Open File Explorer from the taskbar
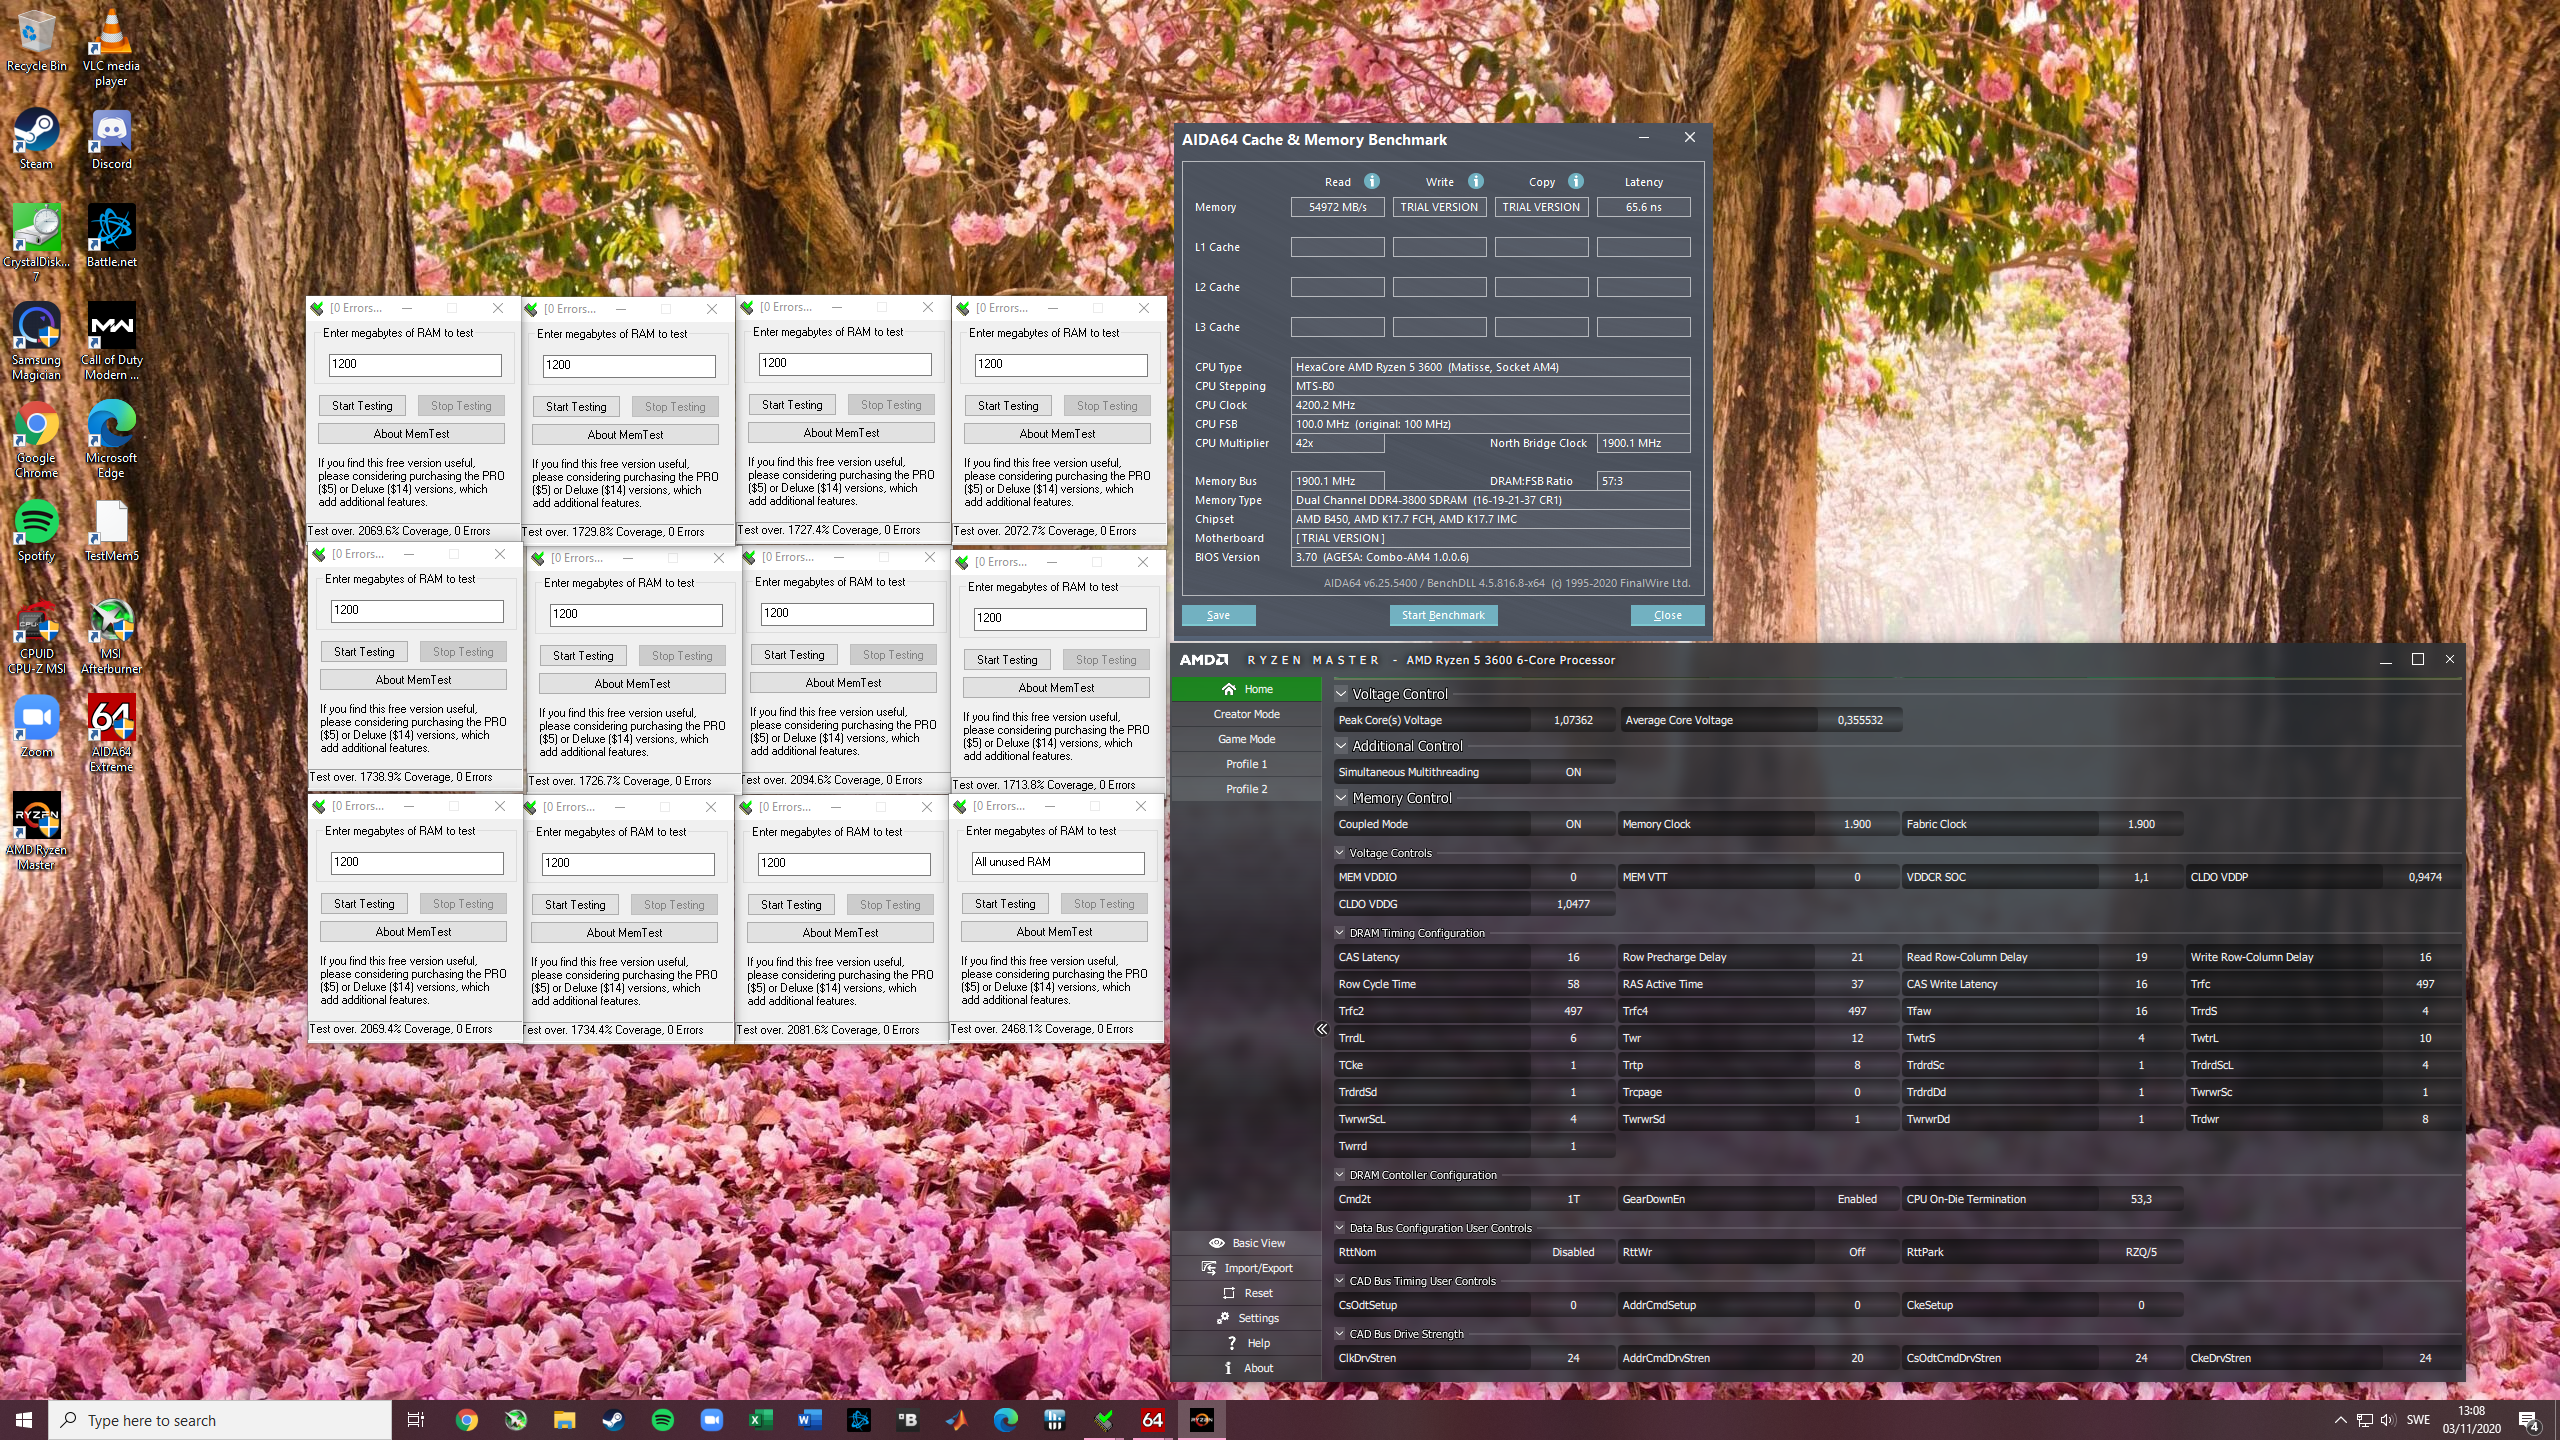The image size is (2560, 1440). 564,1420
